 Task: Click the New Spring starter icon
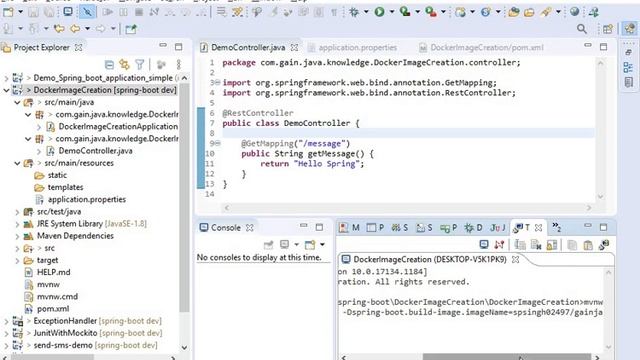coord(486,12)
